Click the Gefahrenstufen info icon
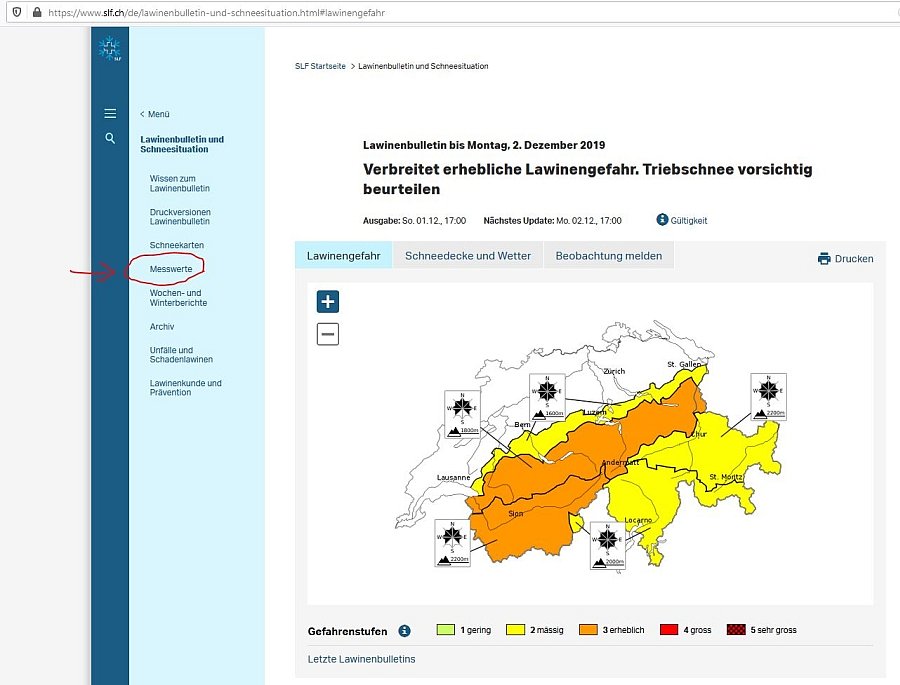 coord(404,631)
